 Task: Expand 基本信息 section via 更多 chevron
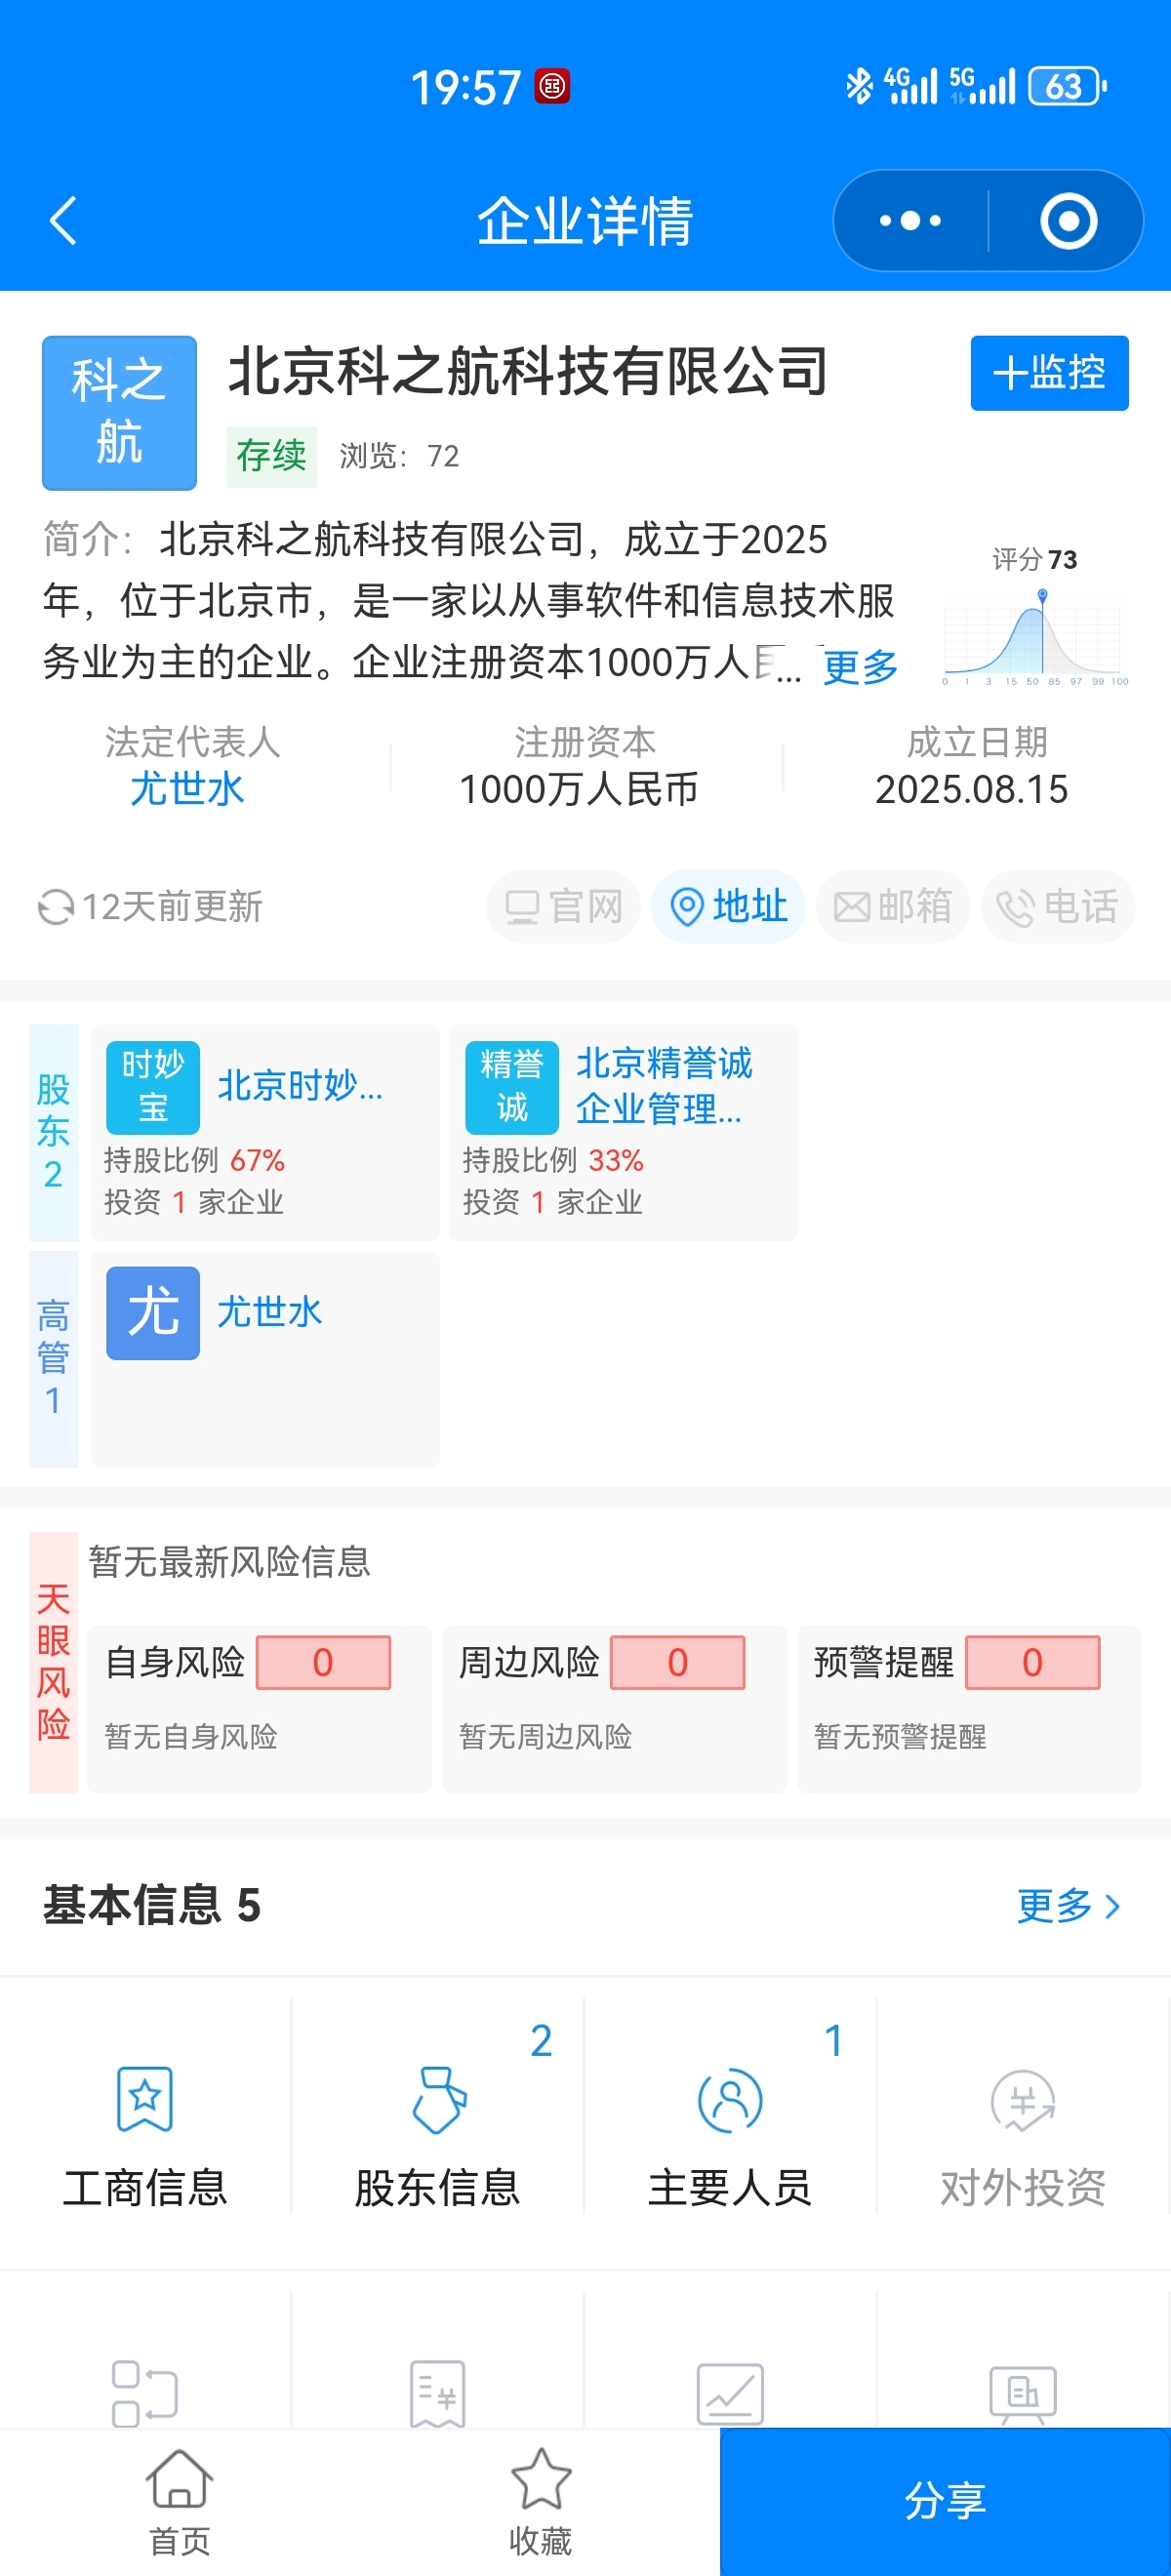(1068, 1906)
